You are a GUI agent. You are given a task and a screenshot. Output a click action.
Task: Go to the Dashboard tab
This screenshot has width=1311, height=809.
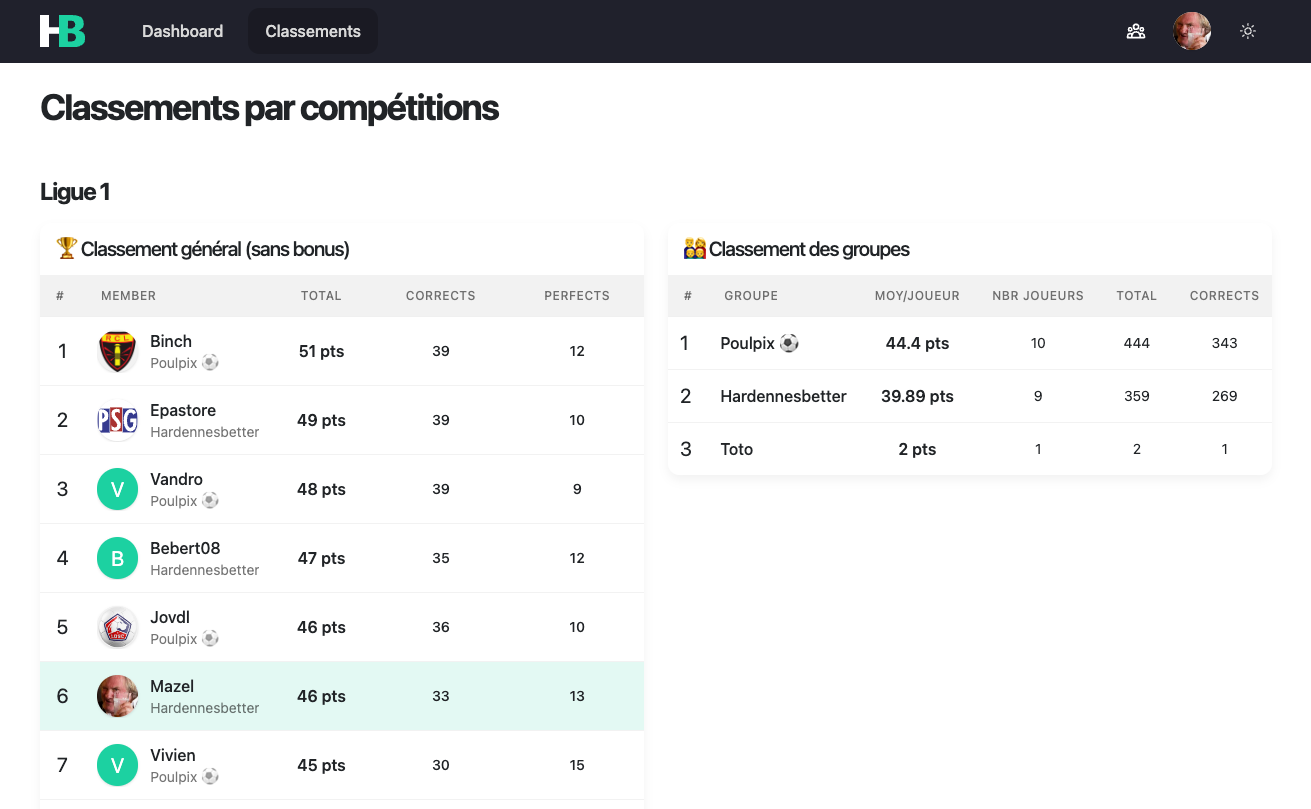(x=182, y=31)
